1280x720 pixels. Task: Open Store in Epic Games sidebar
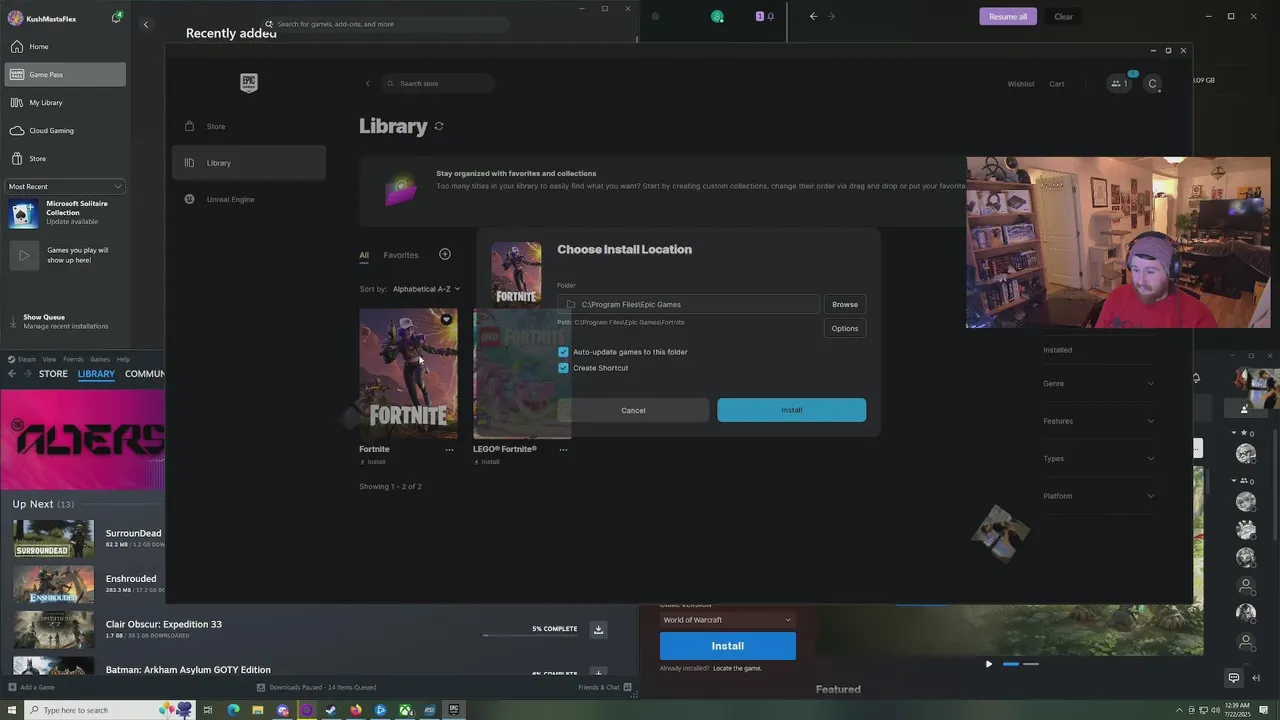[x=249, y=126]
